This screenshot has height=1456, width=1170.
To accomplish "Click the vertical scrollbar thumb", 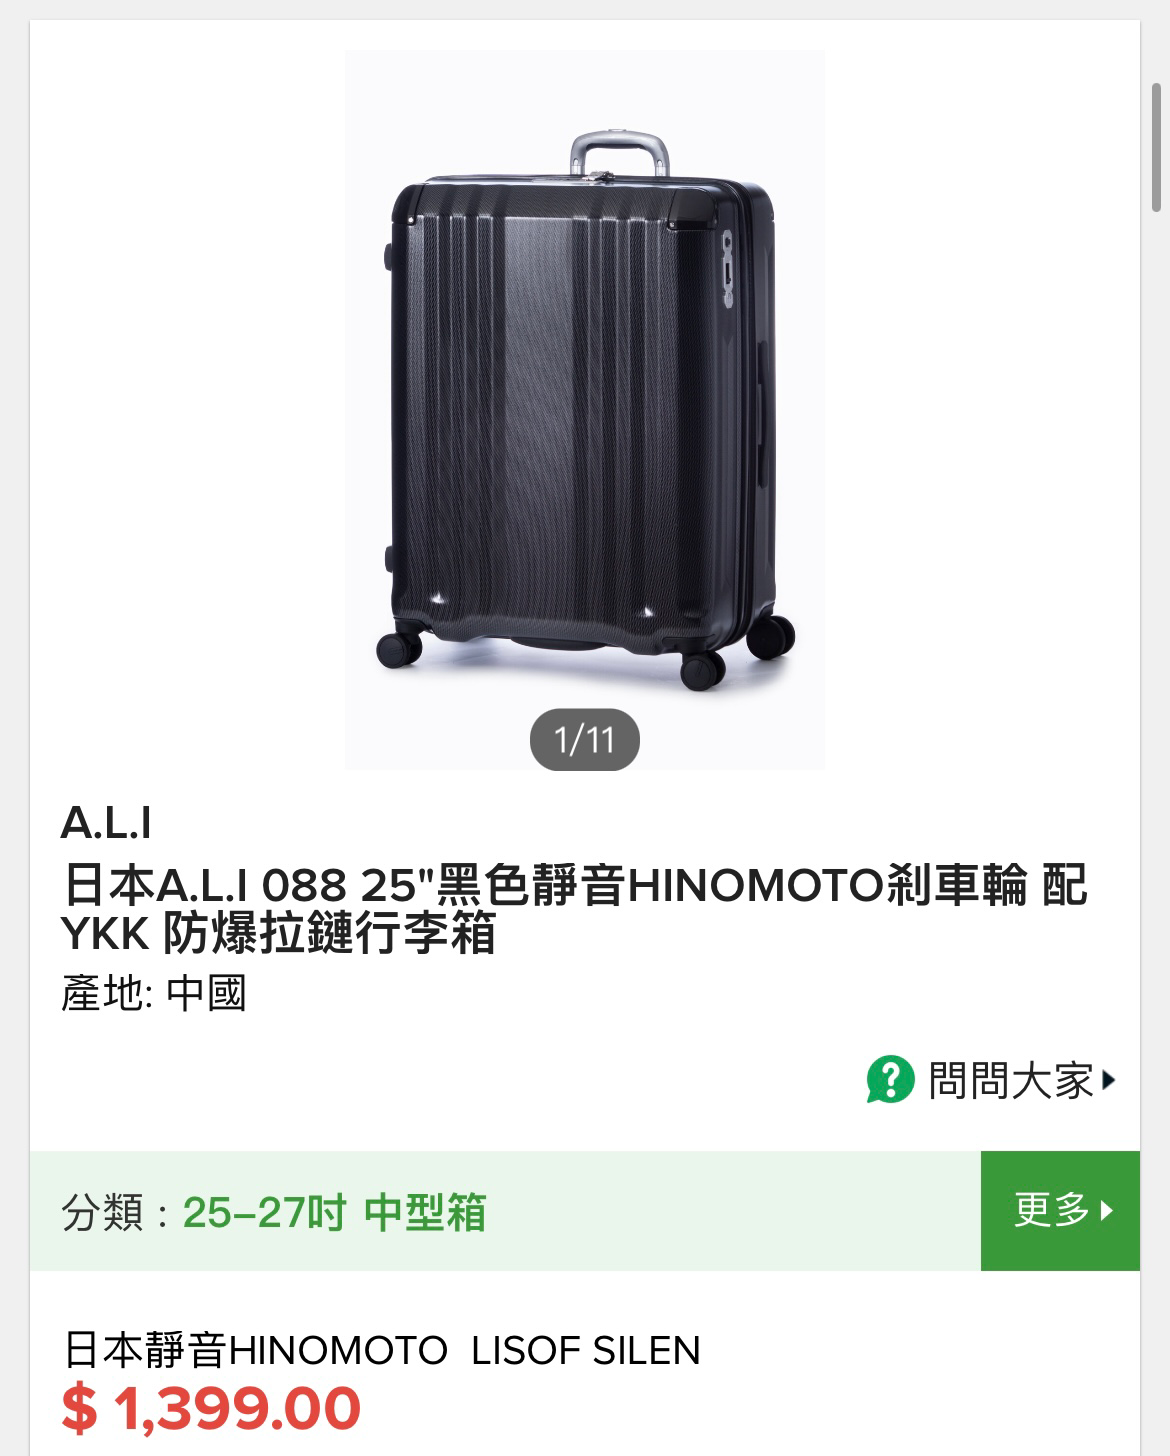I will point(1156,148).
